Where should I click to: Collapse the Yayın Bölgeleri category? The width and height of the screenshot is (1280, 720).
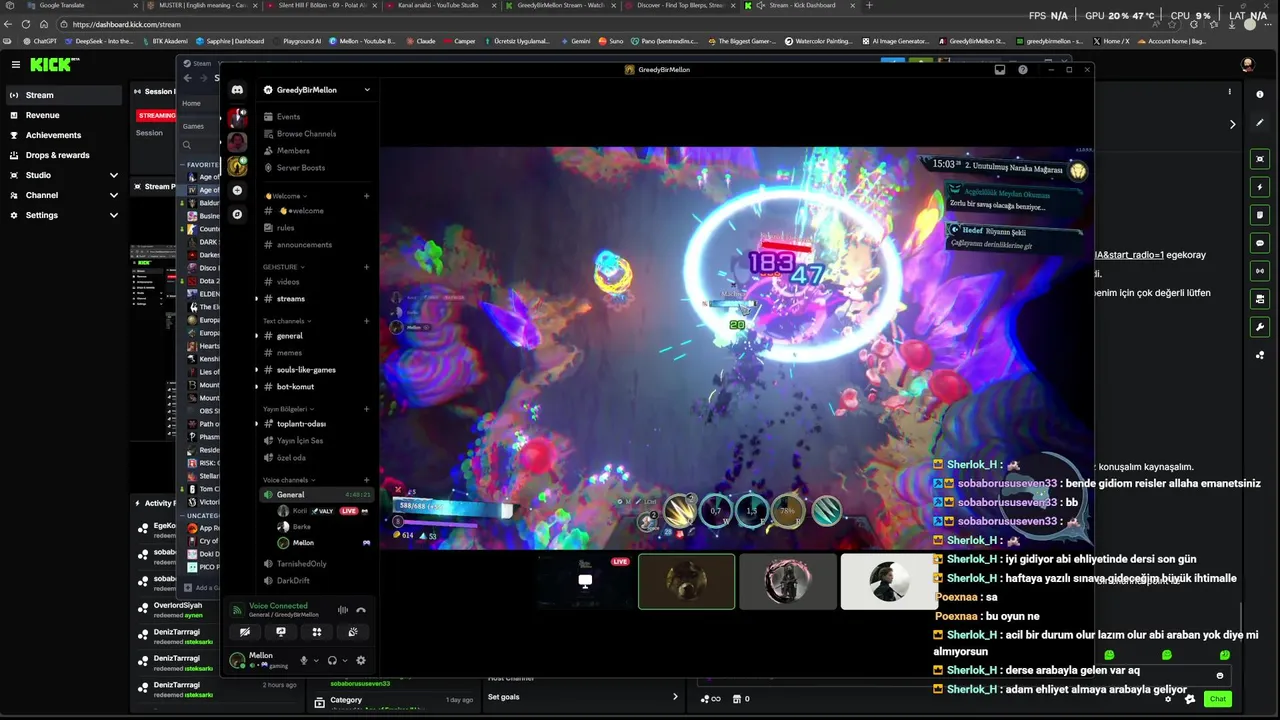coord(289,409)
